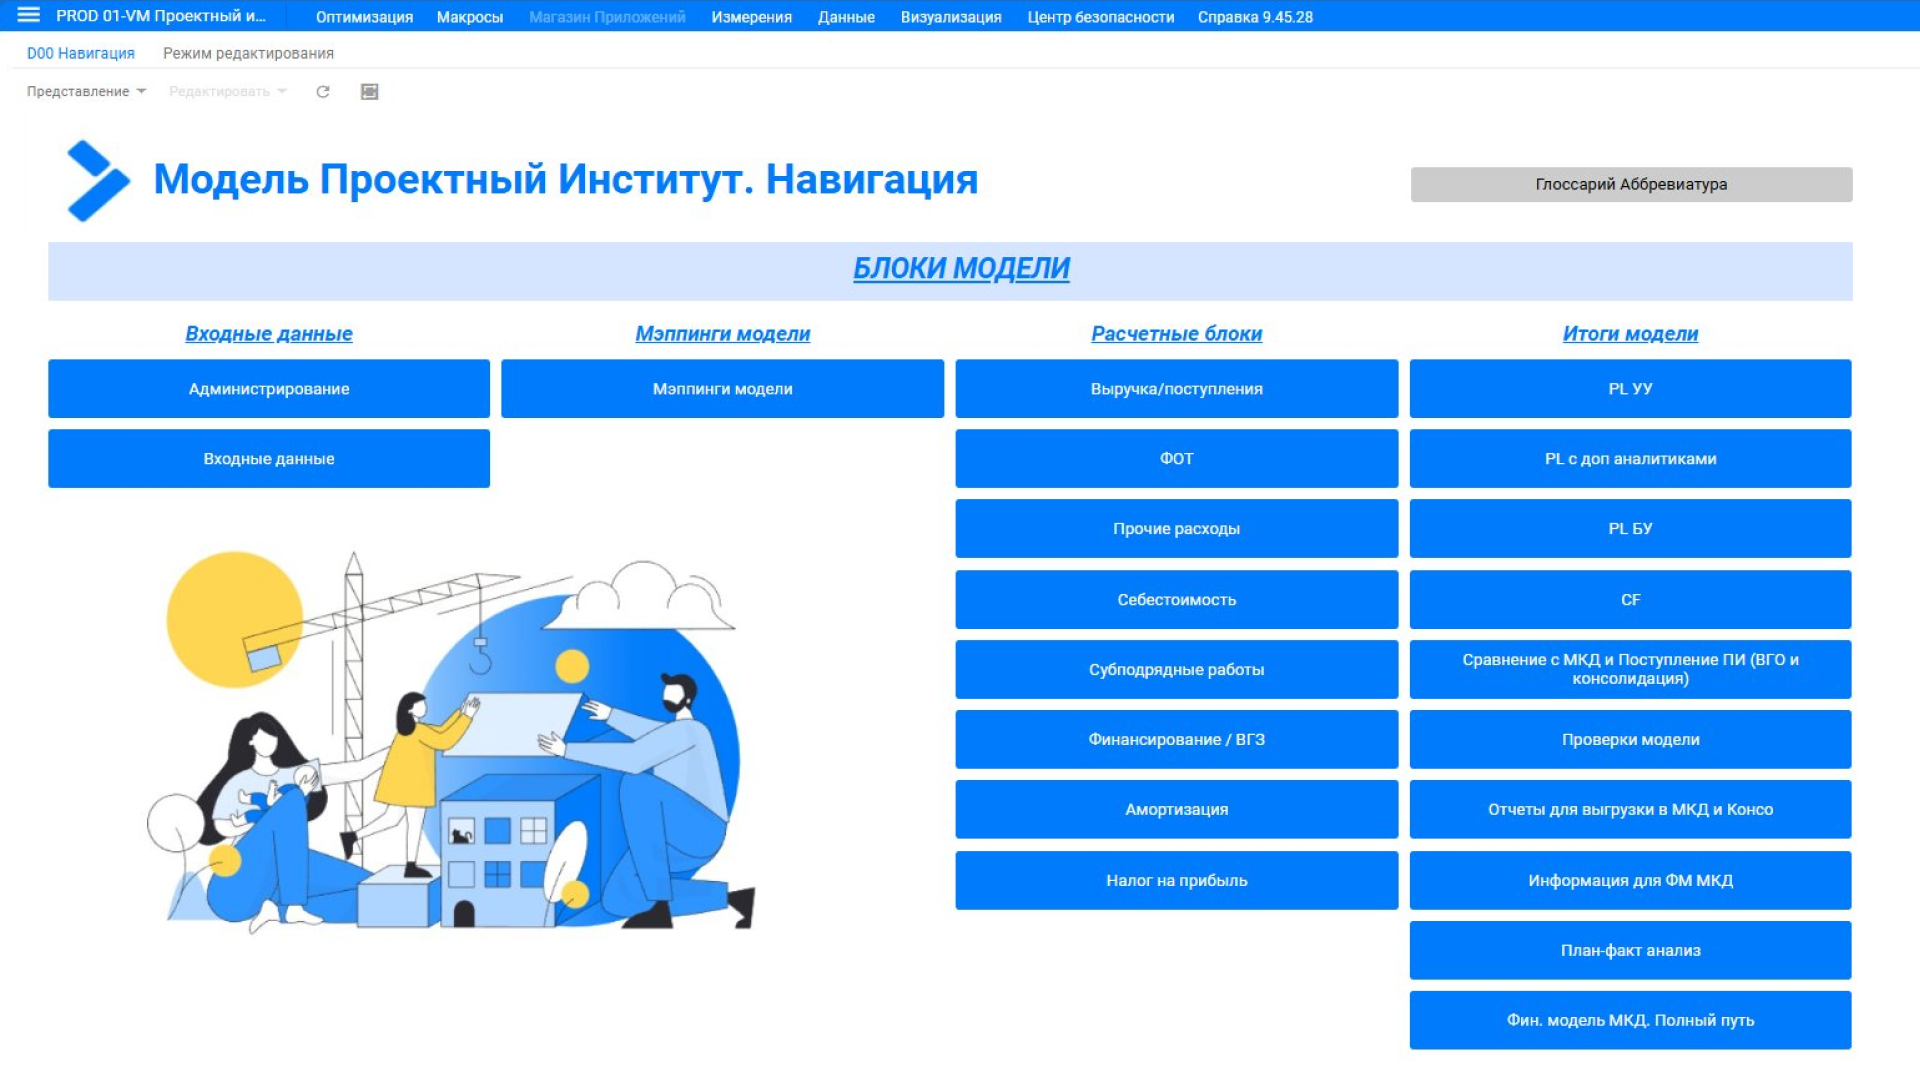
Task: Open the Выручка/поступления block
Action: (1176, 389)
